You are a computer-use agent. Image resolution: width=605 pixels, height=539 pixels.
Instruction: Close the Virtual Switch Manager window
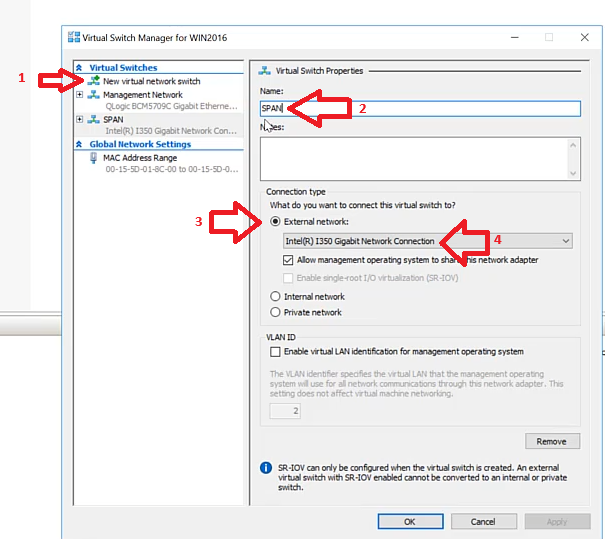(x=585, y=37)
